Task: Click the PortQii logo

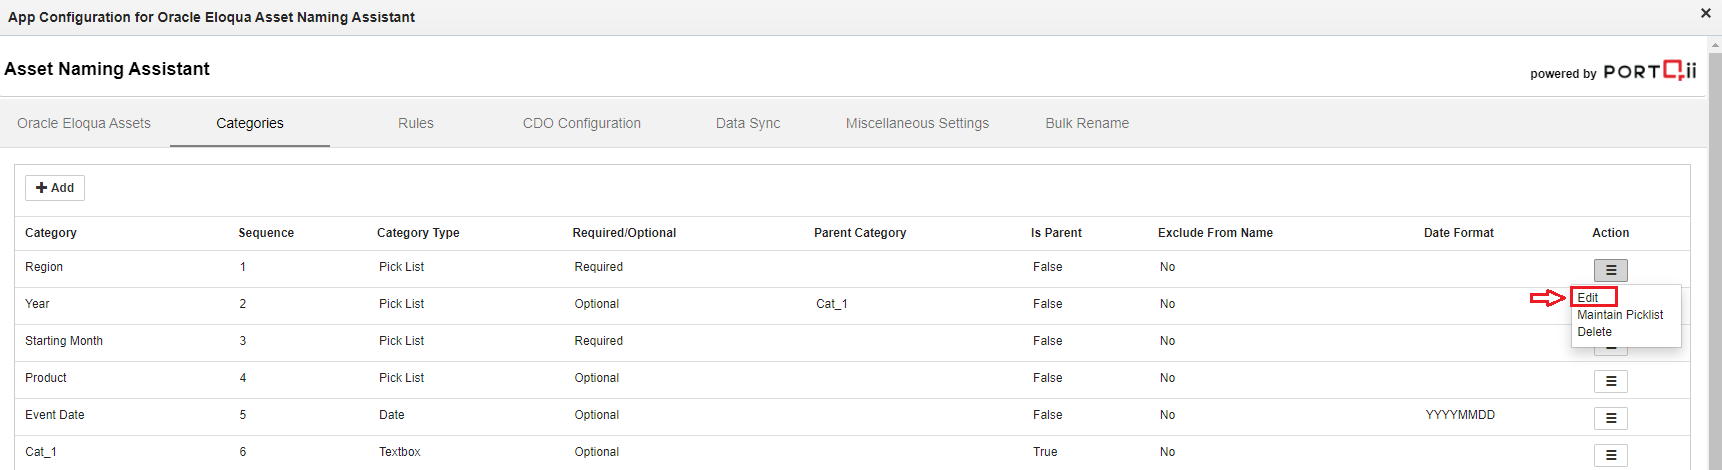Action: (x=1649, y=71)
